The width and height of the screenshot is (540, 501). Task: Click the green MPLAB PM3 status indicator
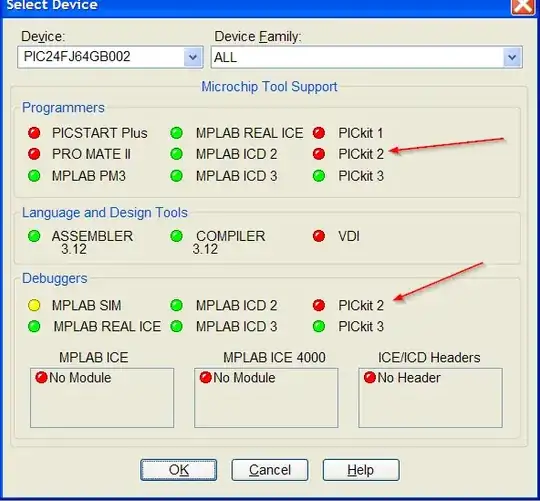coord(34,176)
